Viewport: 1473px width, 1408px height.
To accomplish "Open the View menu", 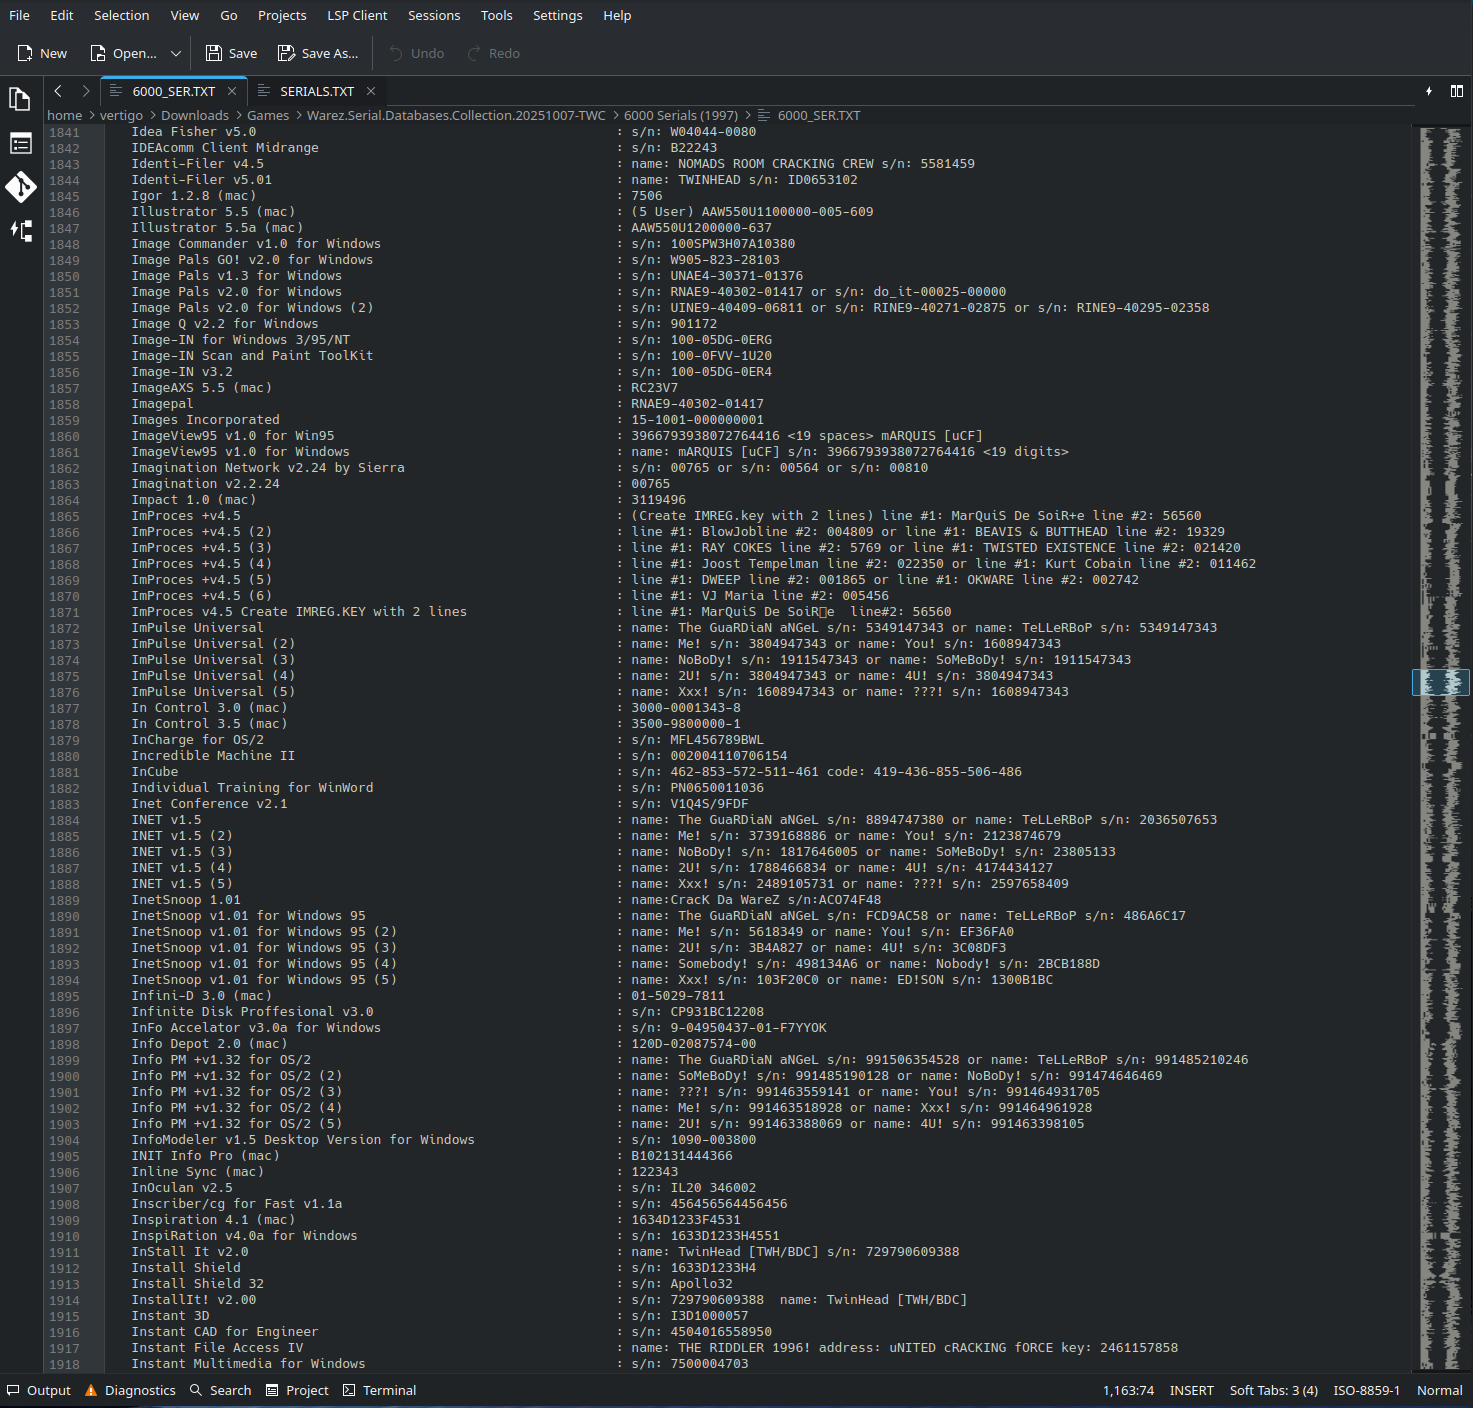I will click(x=185, y=15).
